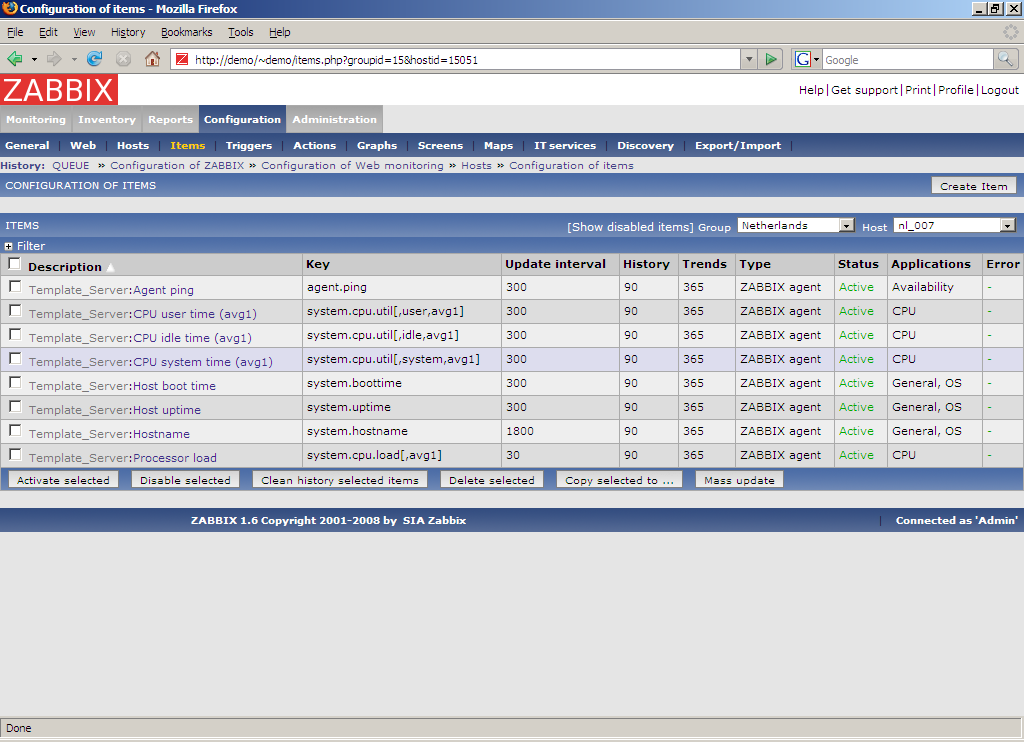Click Activate selected button
The height and width of the screenshot is (742, 1024).
tap(63, 480)
